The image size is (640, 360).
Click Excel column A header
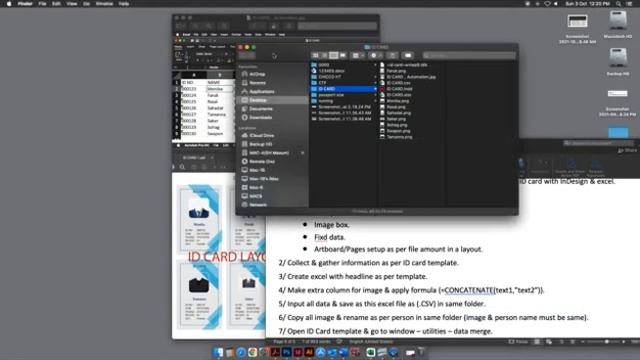(x=194, y=75)
